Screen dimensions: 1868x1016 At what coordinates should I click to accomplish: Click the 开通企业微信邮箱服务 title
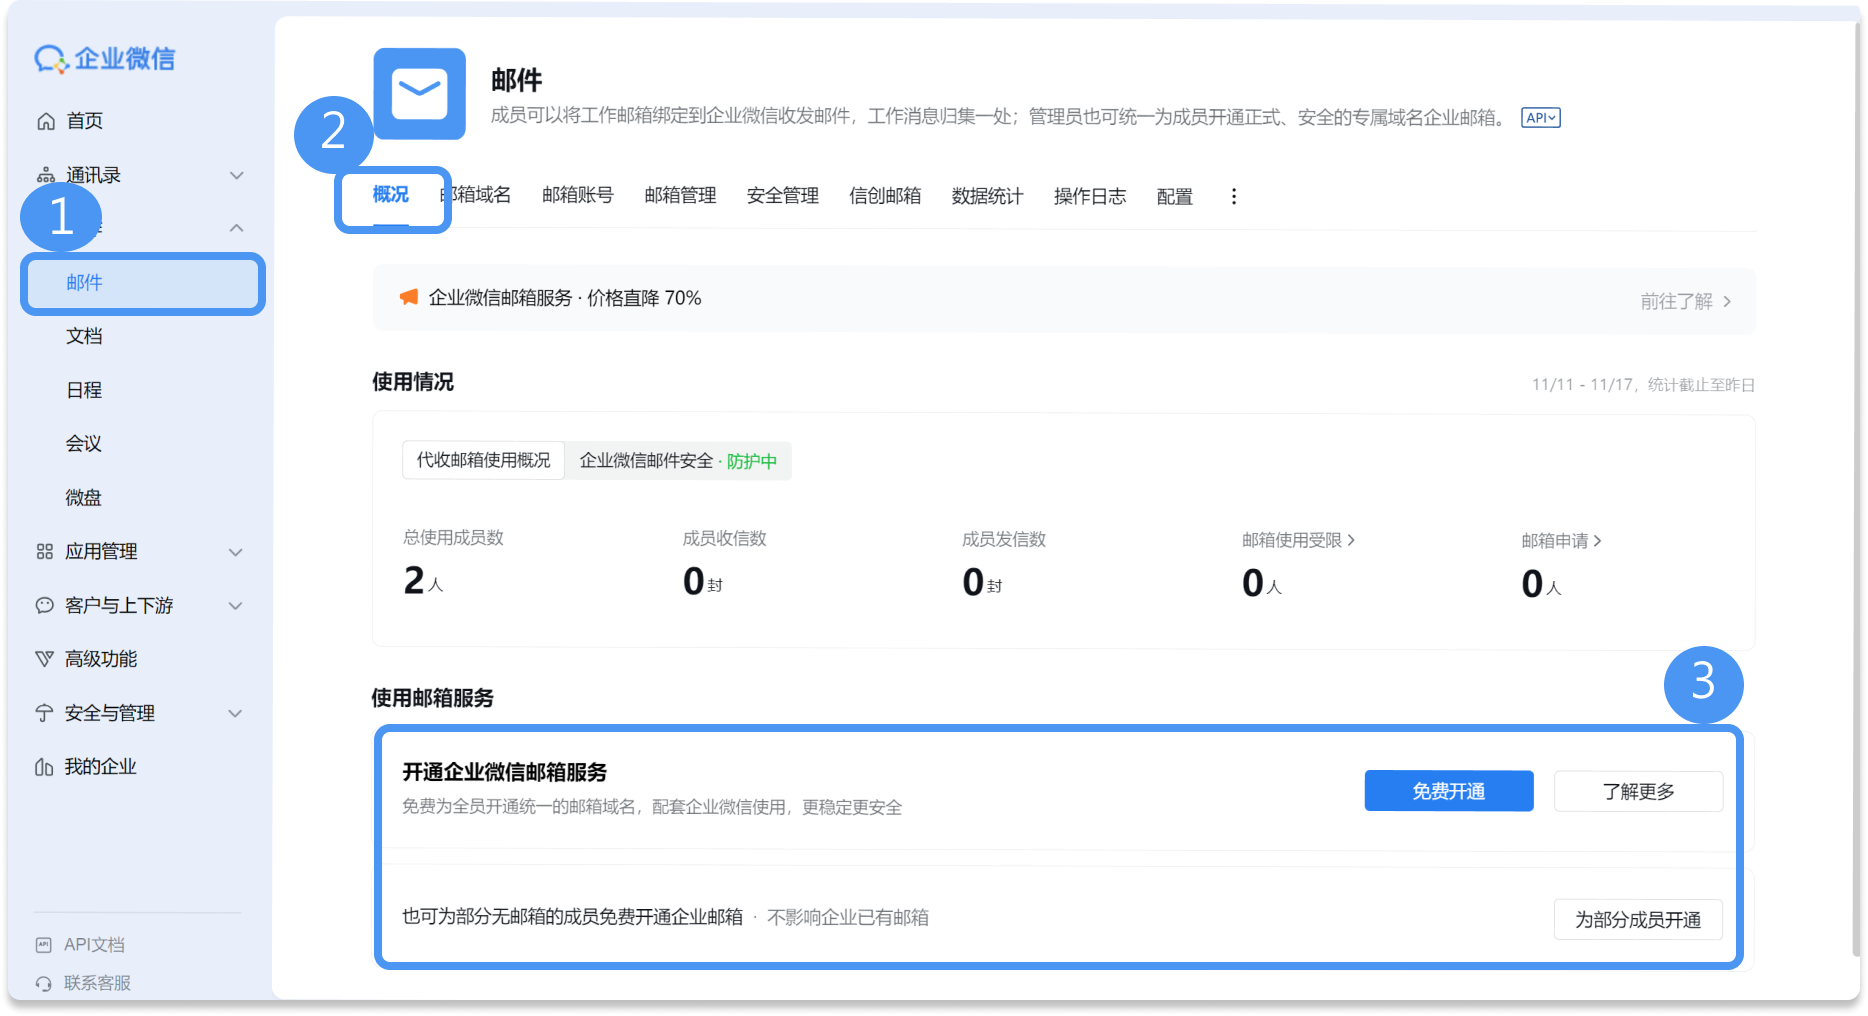[505, 772]
